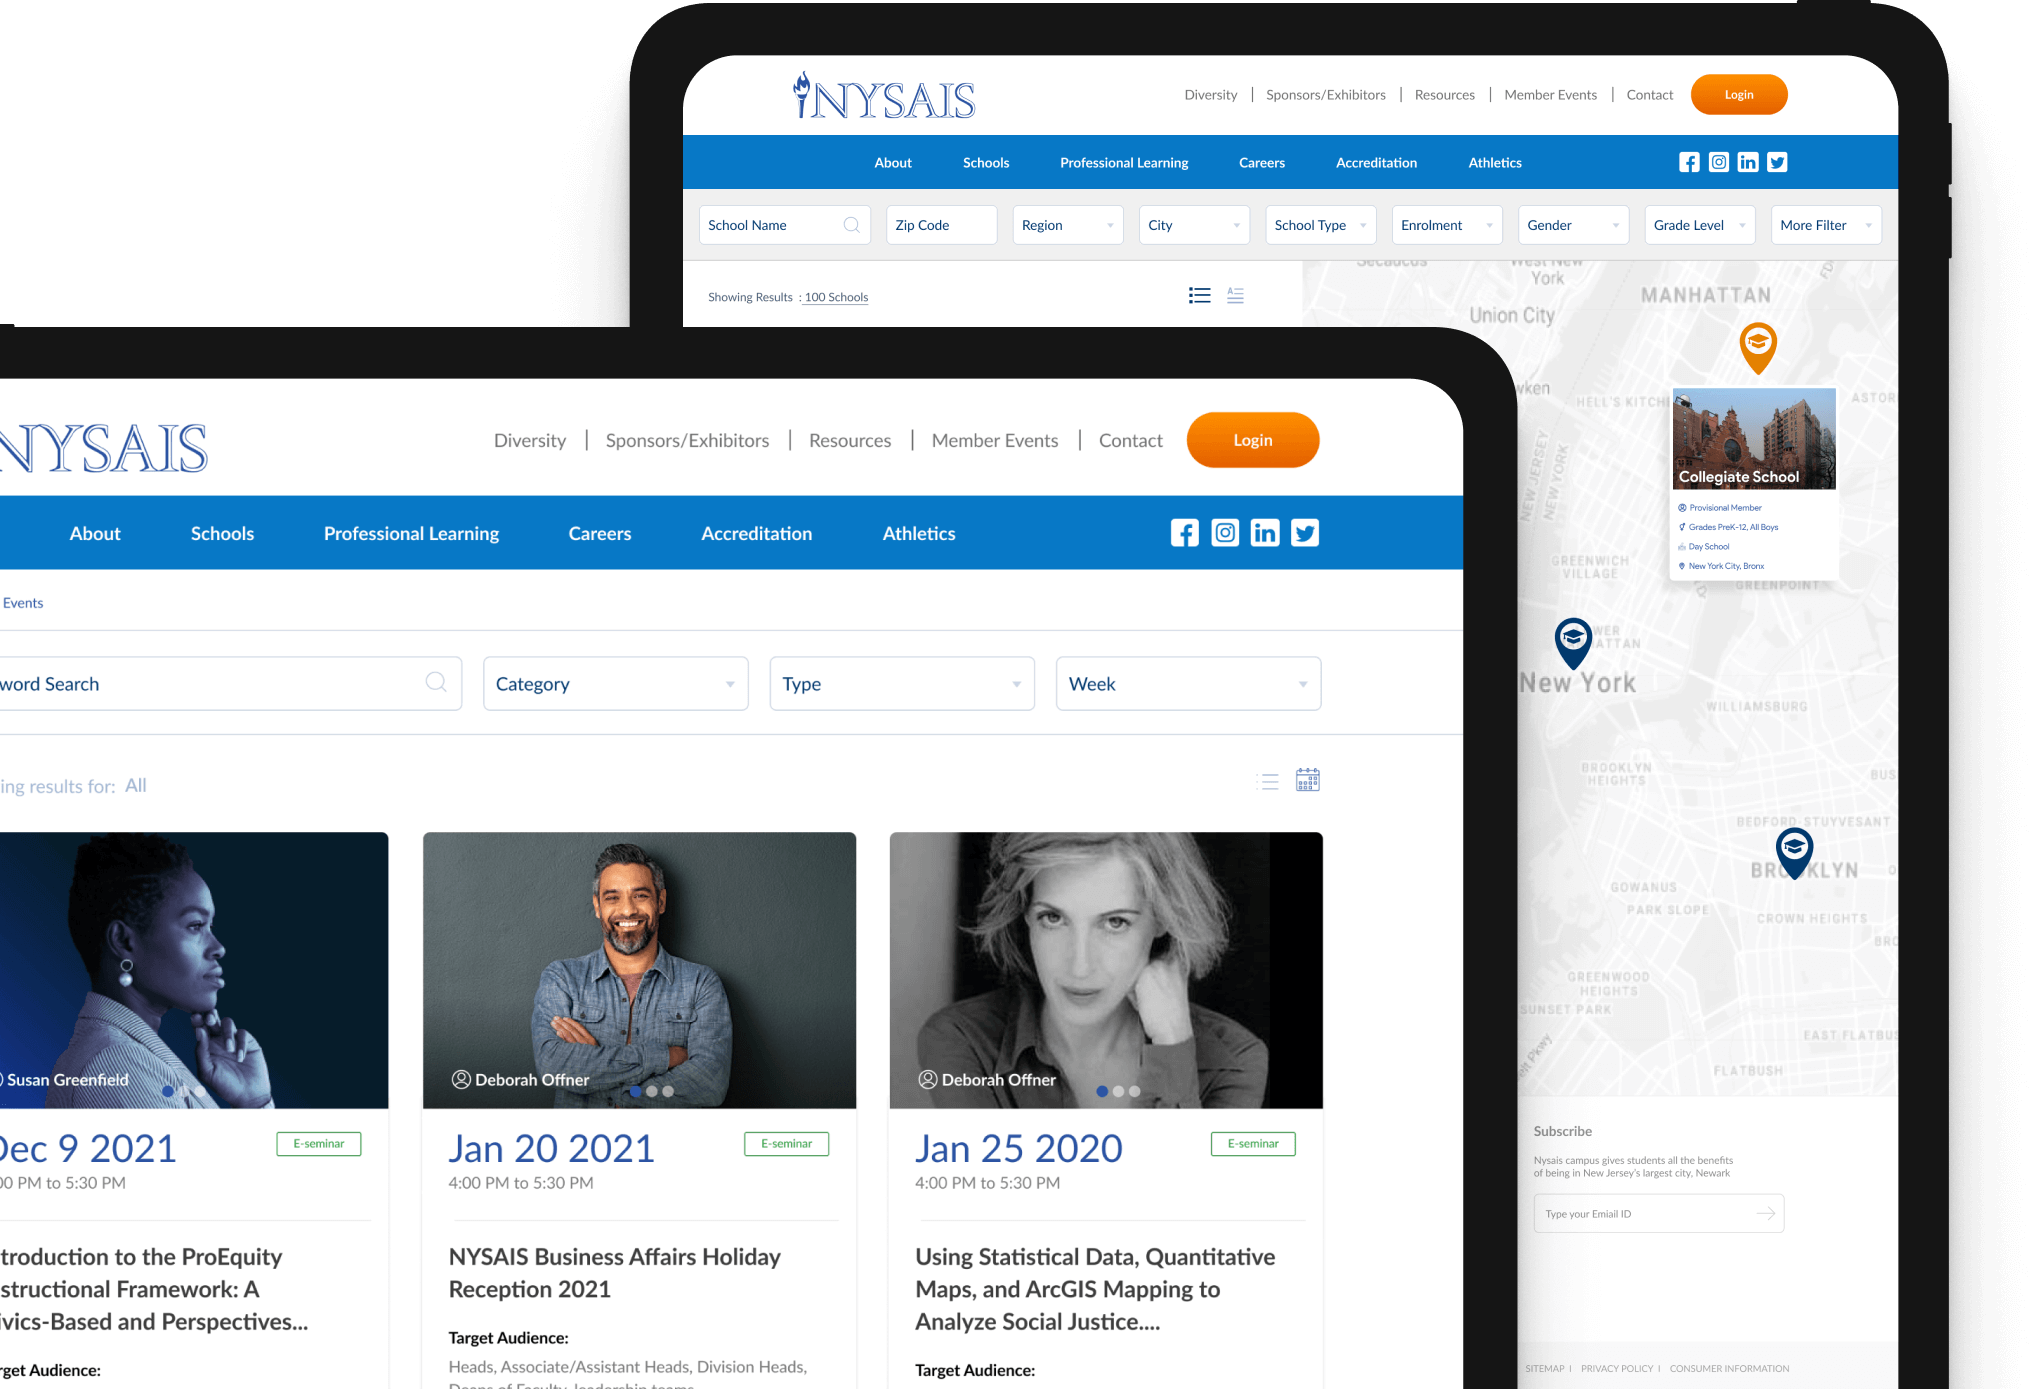Click orange Login button on front page
The width and height of the screenshot is (2034, 1389).
(1253, 440)
